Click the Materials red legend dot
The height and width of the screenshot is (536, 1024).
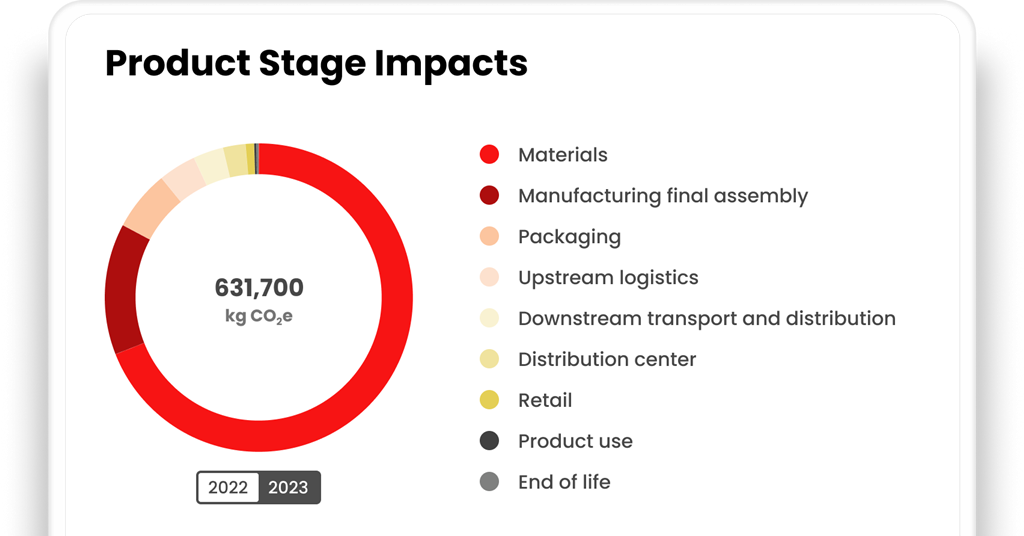click(489, 155)
